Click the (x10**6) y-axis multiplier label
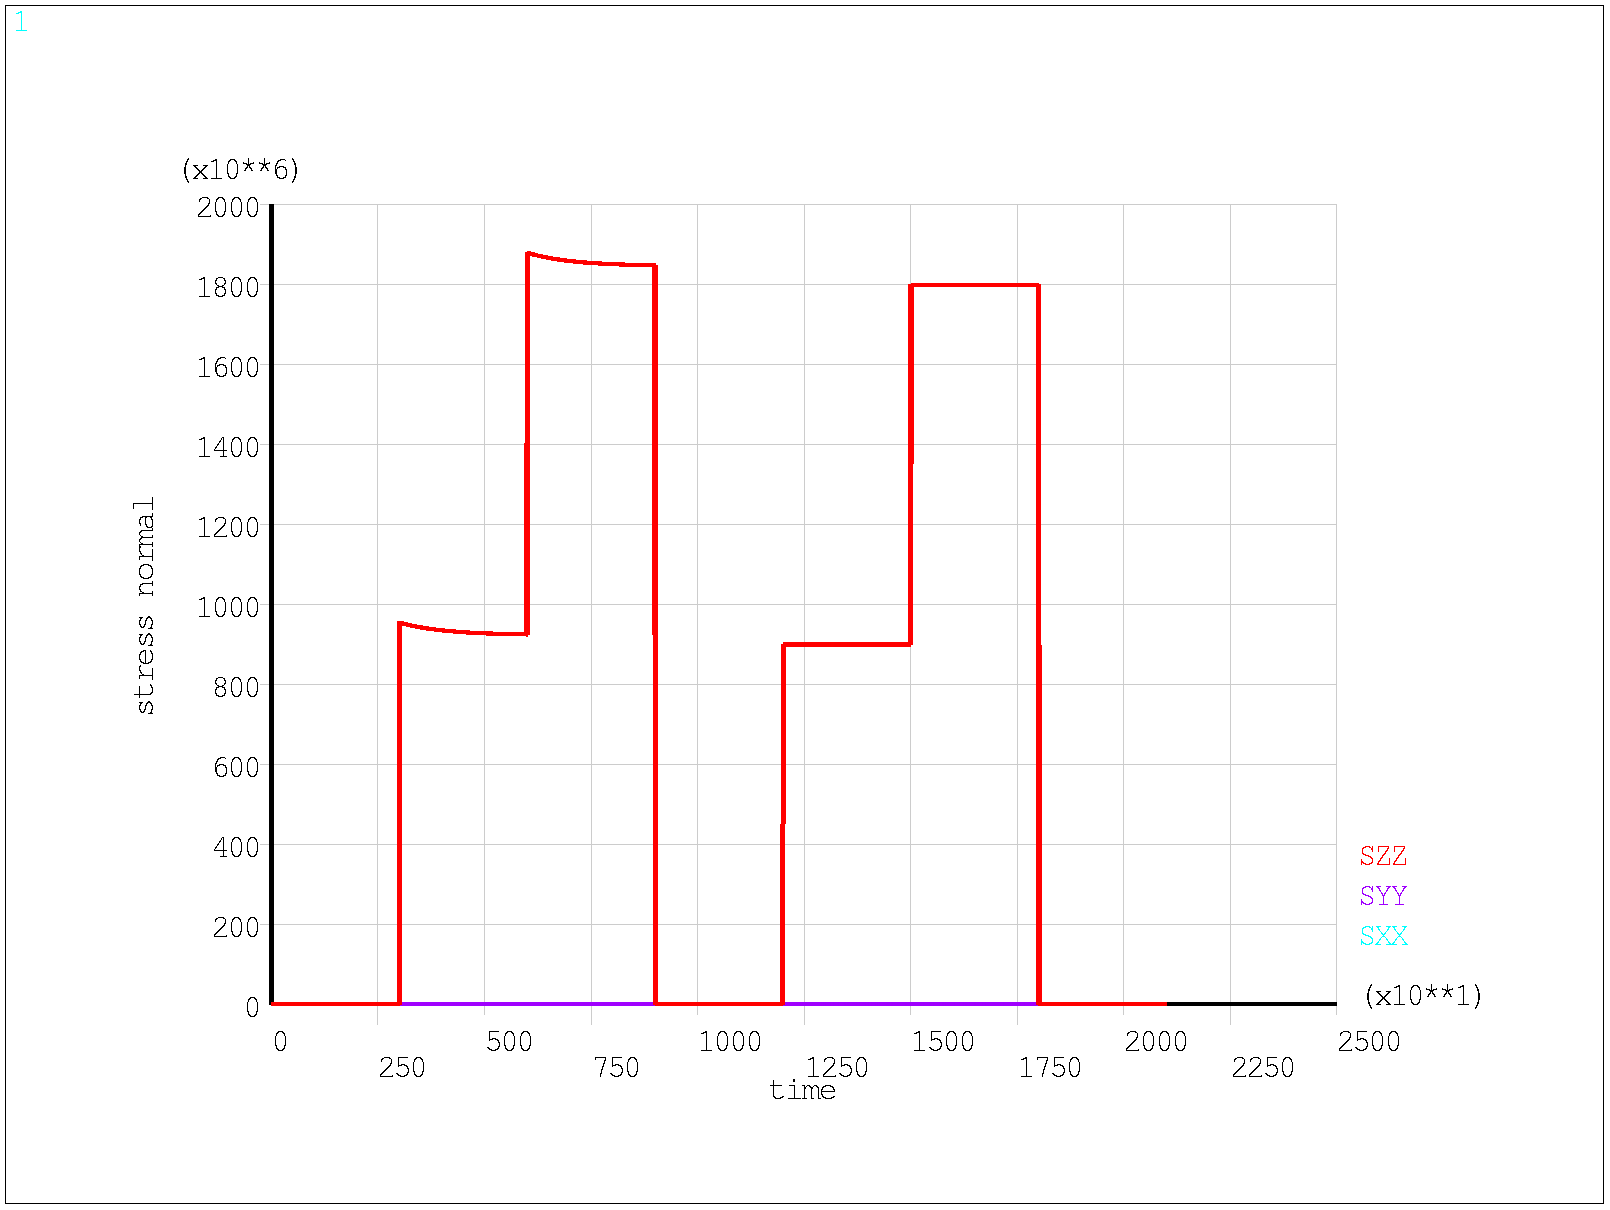Viewport: 1610px width, 1210px height. point(240,170)
